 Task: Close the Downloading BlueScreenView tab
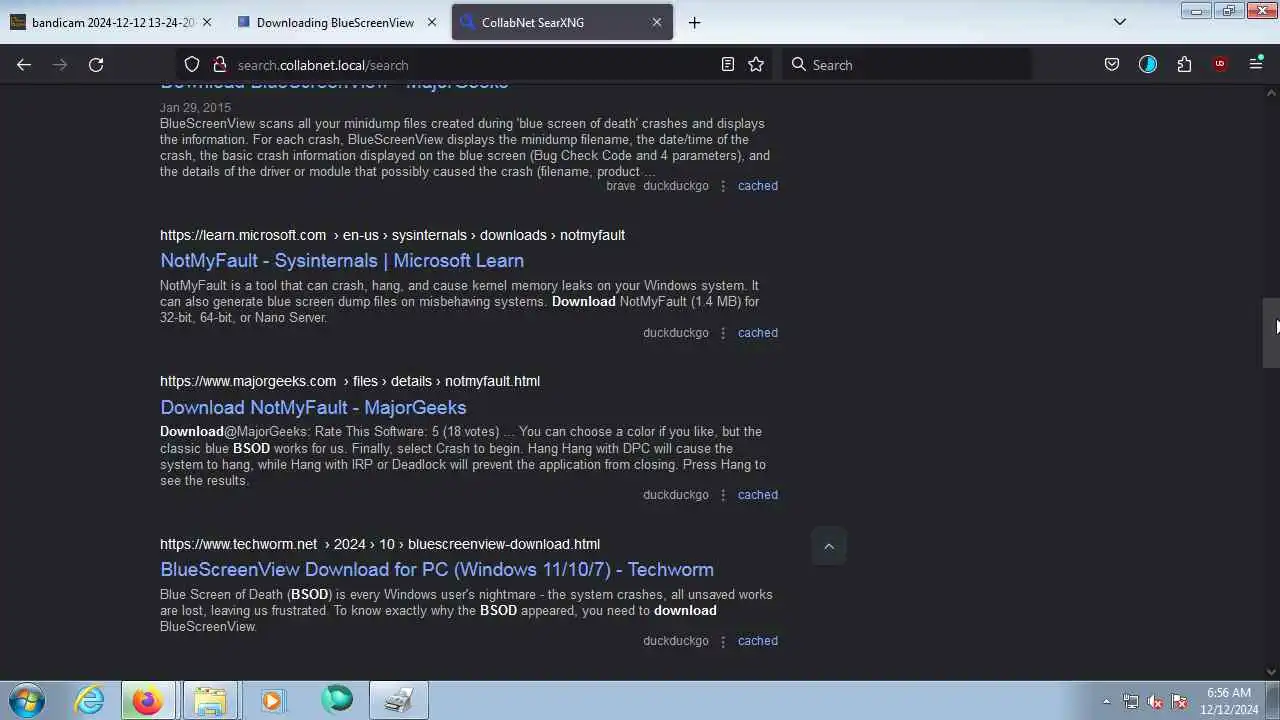(432, 22)
